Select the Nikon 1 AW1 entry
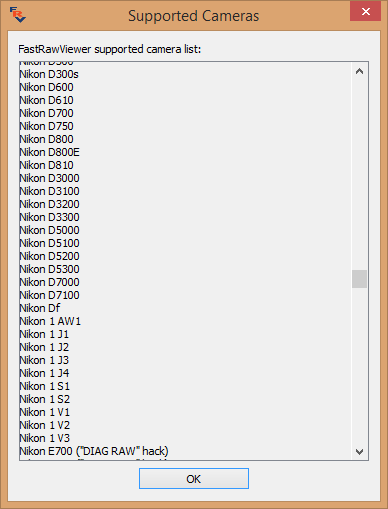 click(50, 321)
